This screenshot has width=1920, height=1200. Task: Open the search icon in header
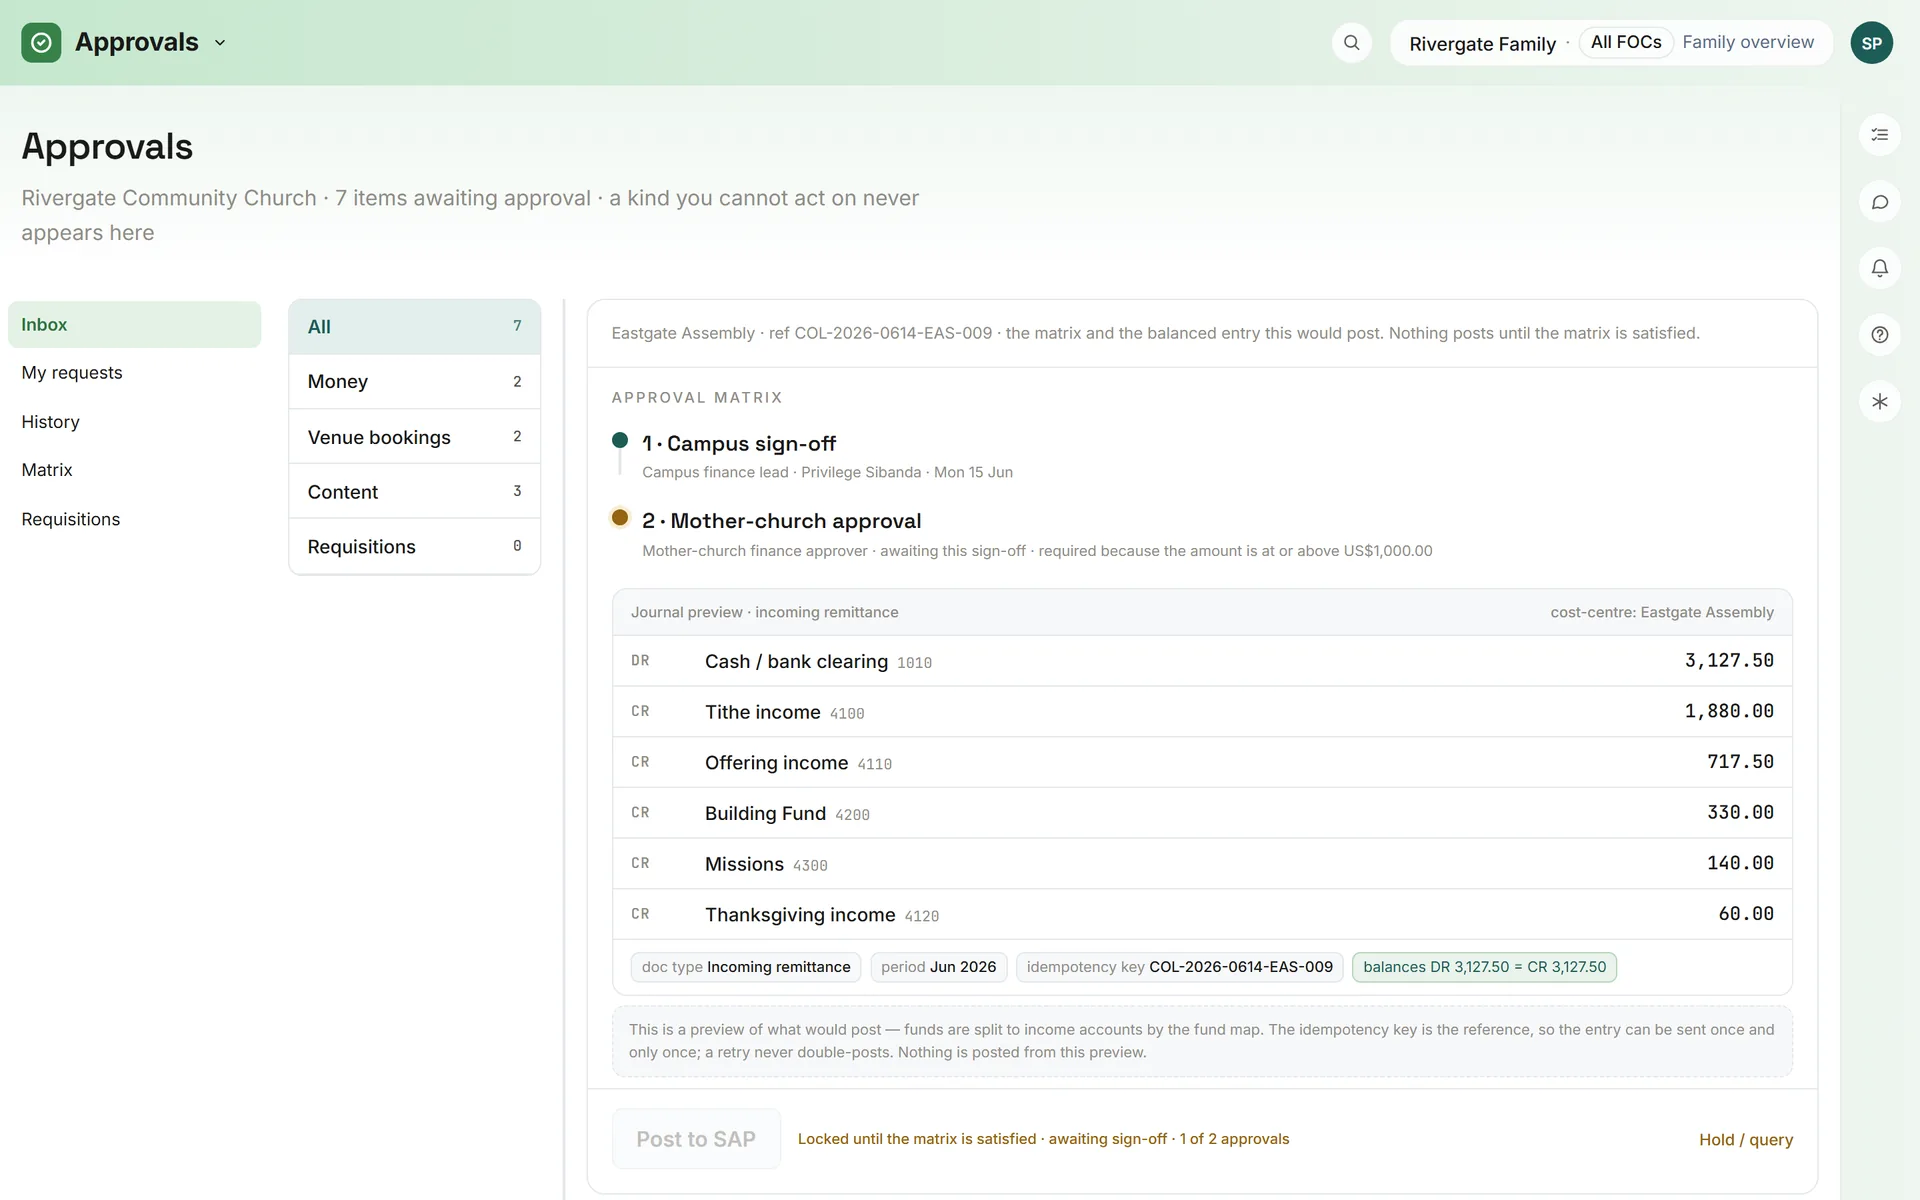click(1351, 43)
